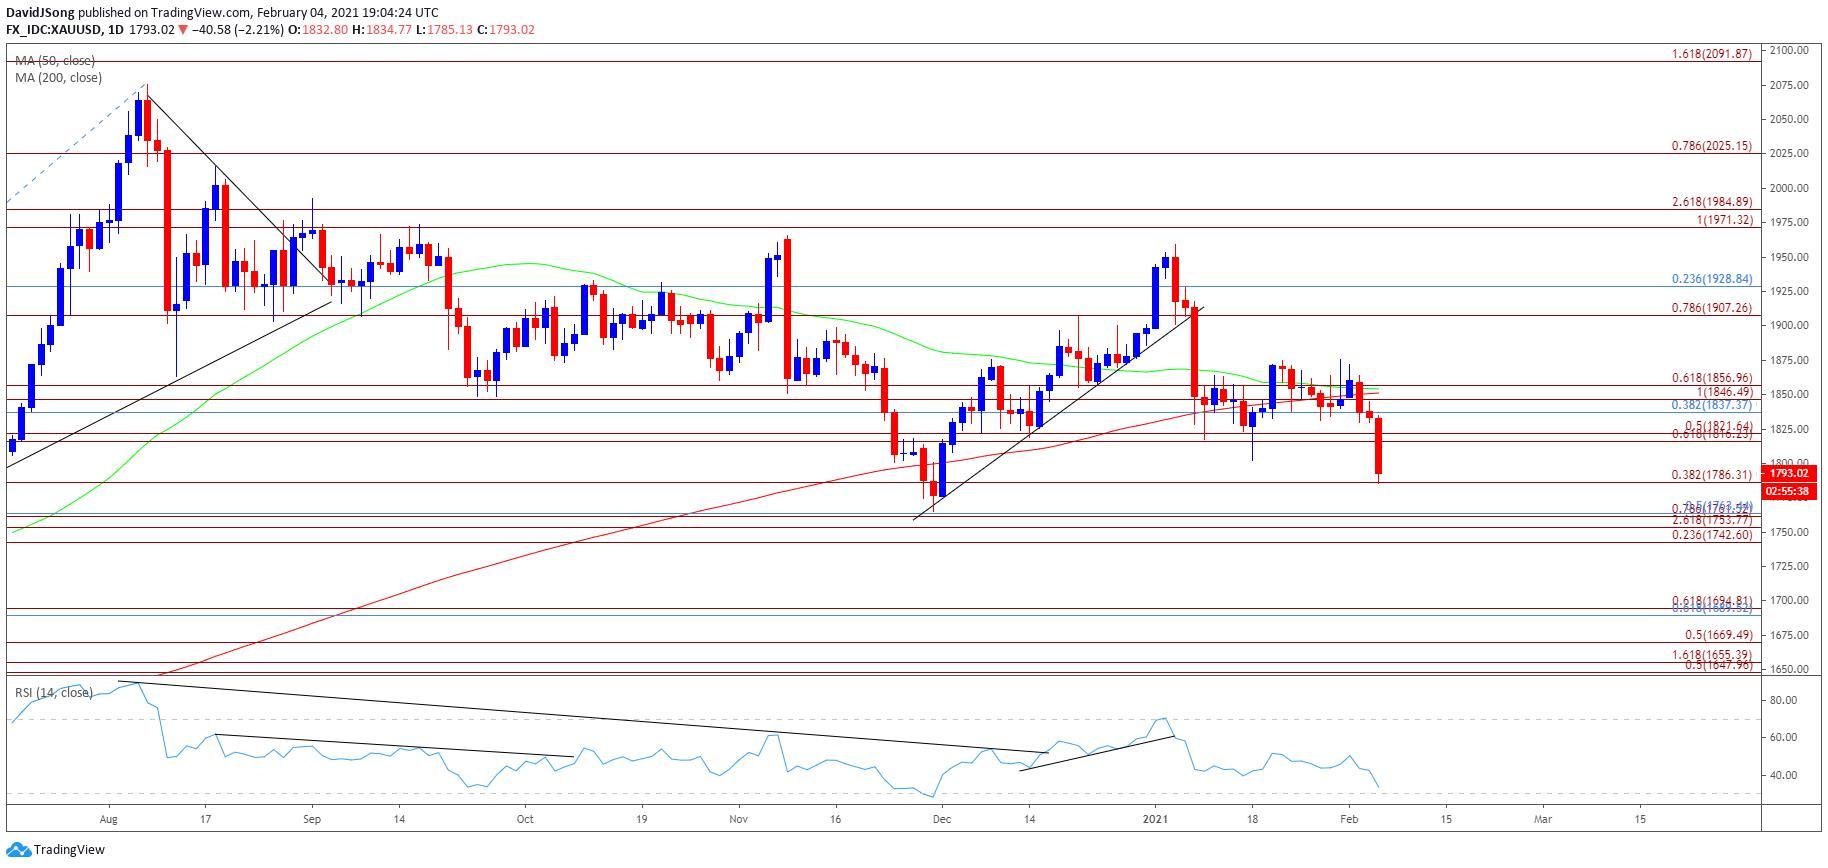This screenshot has height=868, width=1828.
Task: Click the Sep label on the date axis
Action: [311, 818]
